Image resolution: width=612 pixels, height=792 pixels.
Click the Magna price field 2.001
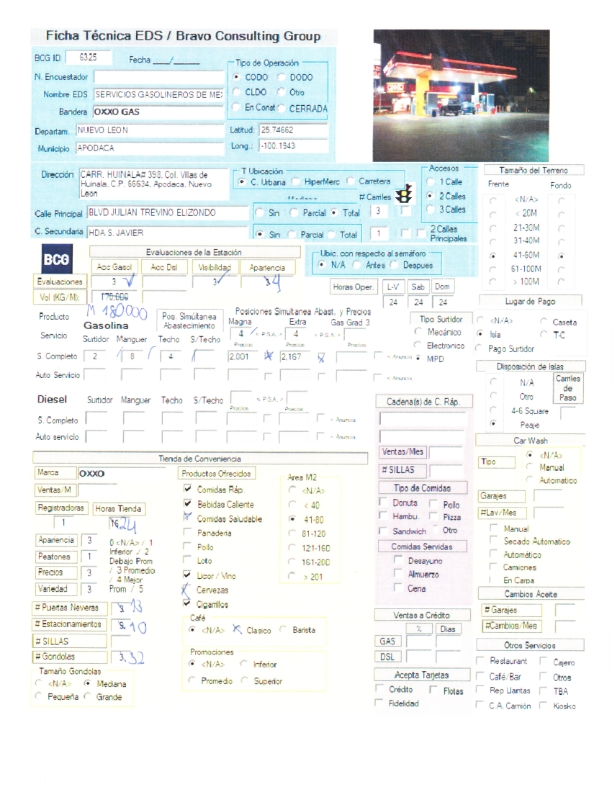242,356
